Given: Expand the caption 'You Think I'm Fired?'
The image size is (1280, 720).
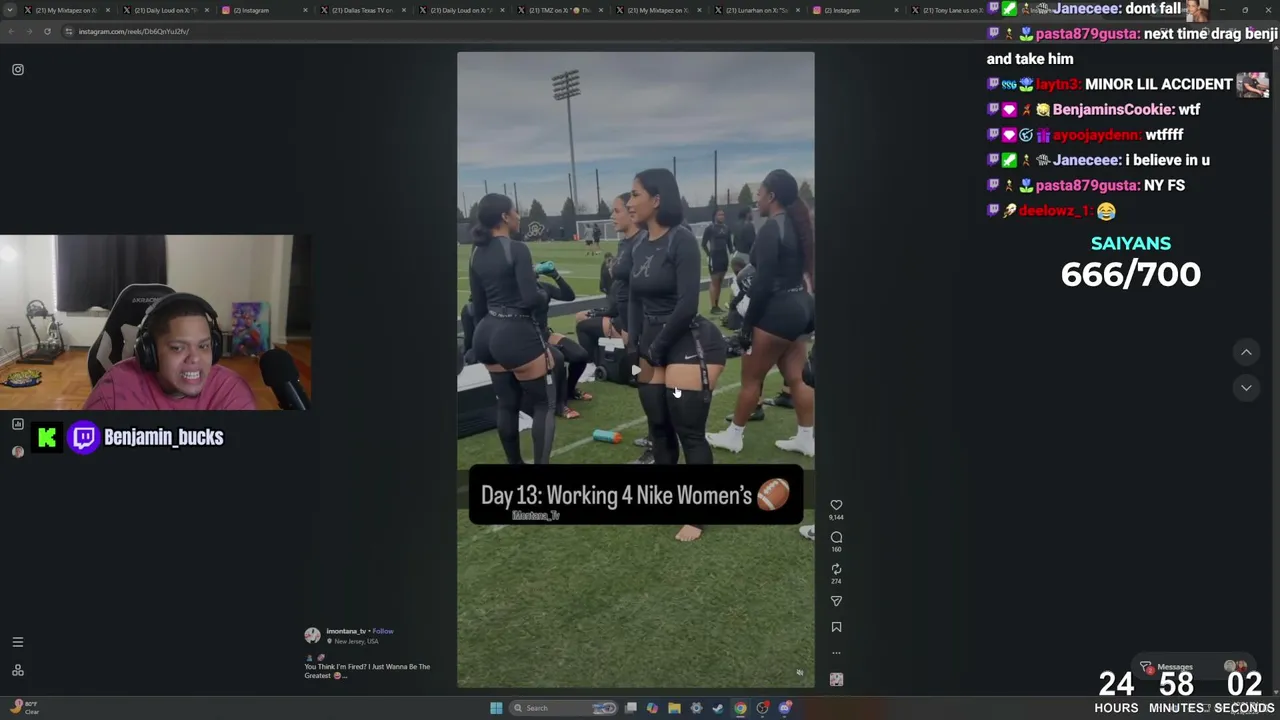Looking at the screenshot, I should (367, 671).
